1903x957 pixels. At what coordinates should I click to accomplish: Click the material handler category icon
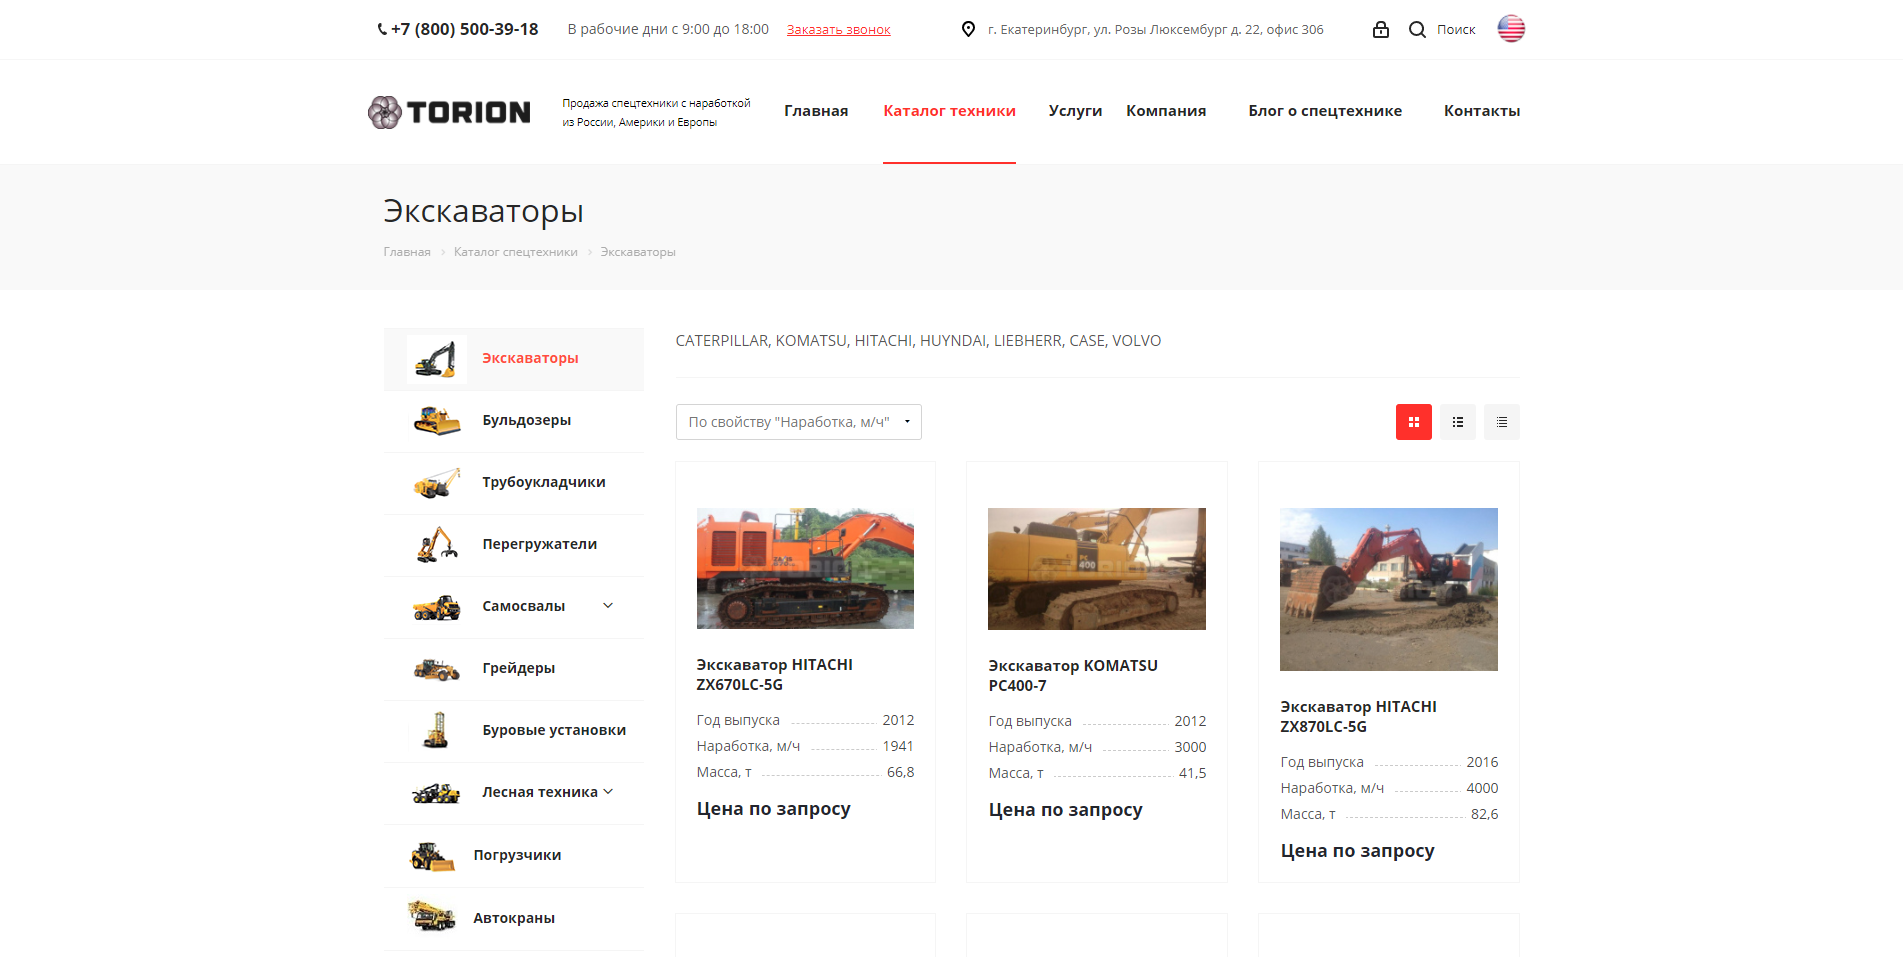(x=437, y=545)
